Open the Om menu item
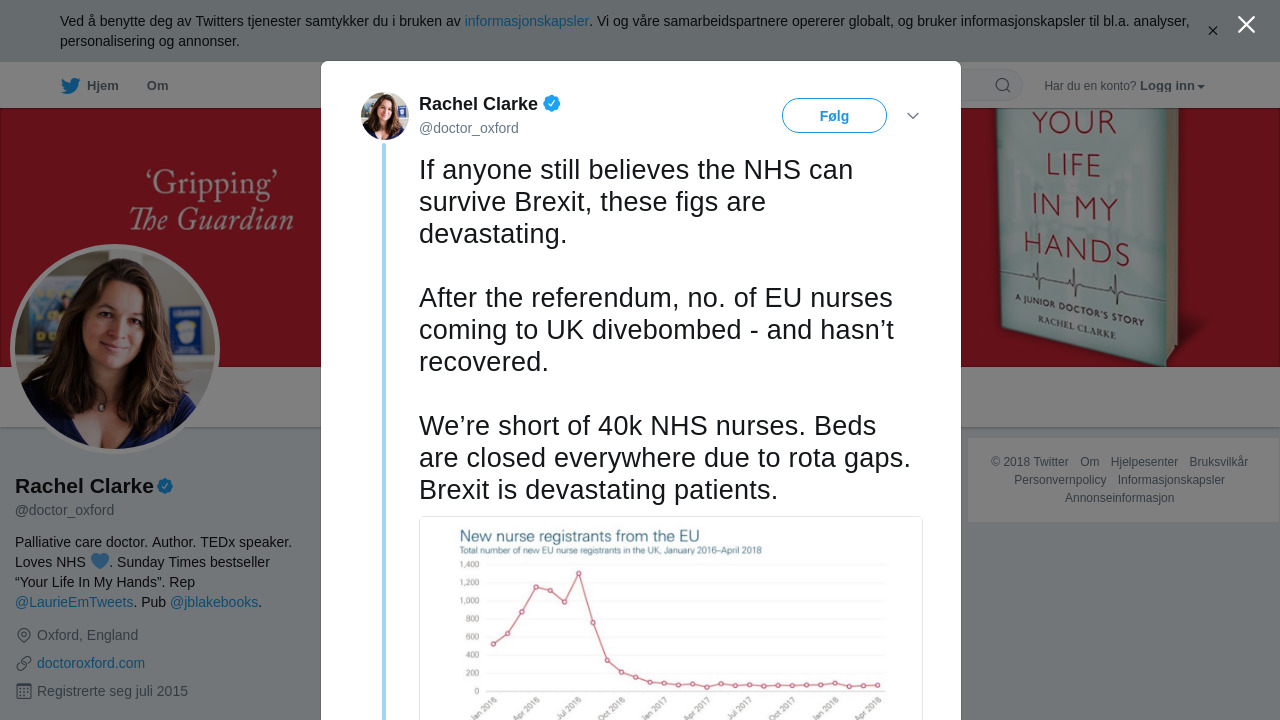This screenshot has width=1280, height=720. coord(157,86)
